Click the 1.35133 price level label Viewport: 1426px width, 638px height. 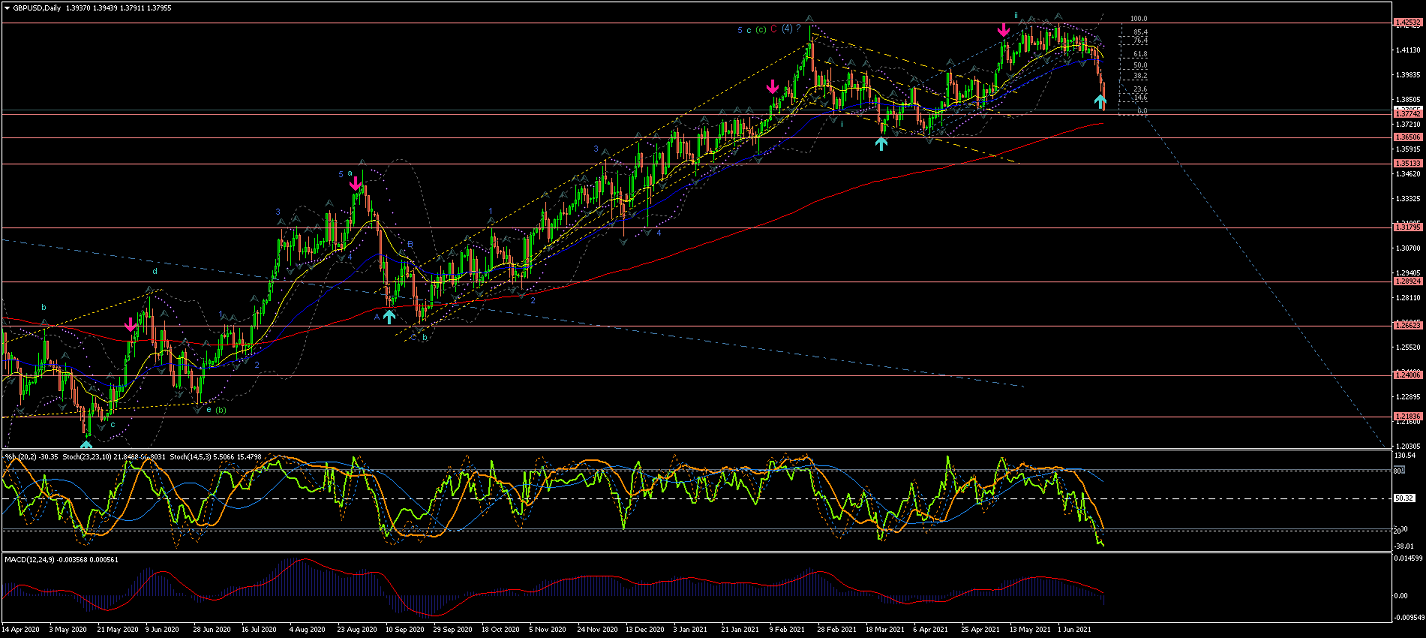pyautogui.click(x=1407, y=163)
